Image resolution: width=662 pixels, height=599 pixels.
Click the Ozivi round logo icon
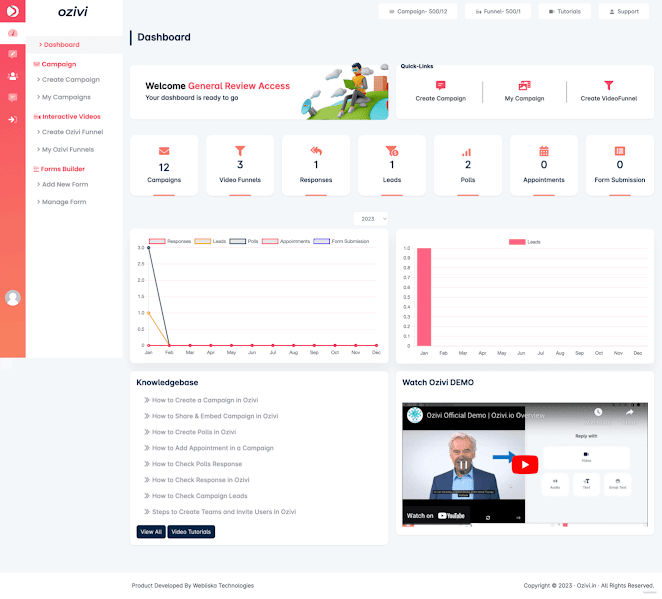click(x=13, y=11)
